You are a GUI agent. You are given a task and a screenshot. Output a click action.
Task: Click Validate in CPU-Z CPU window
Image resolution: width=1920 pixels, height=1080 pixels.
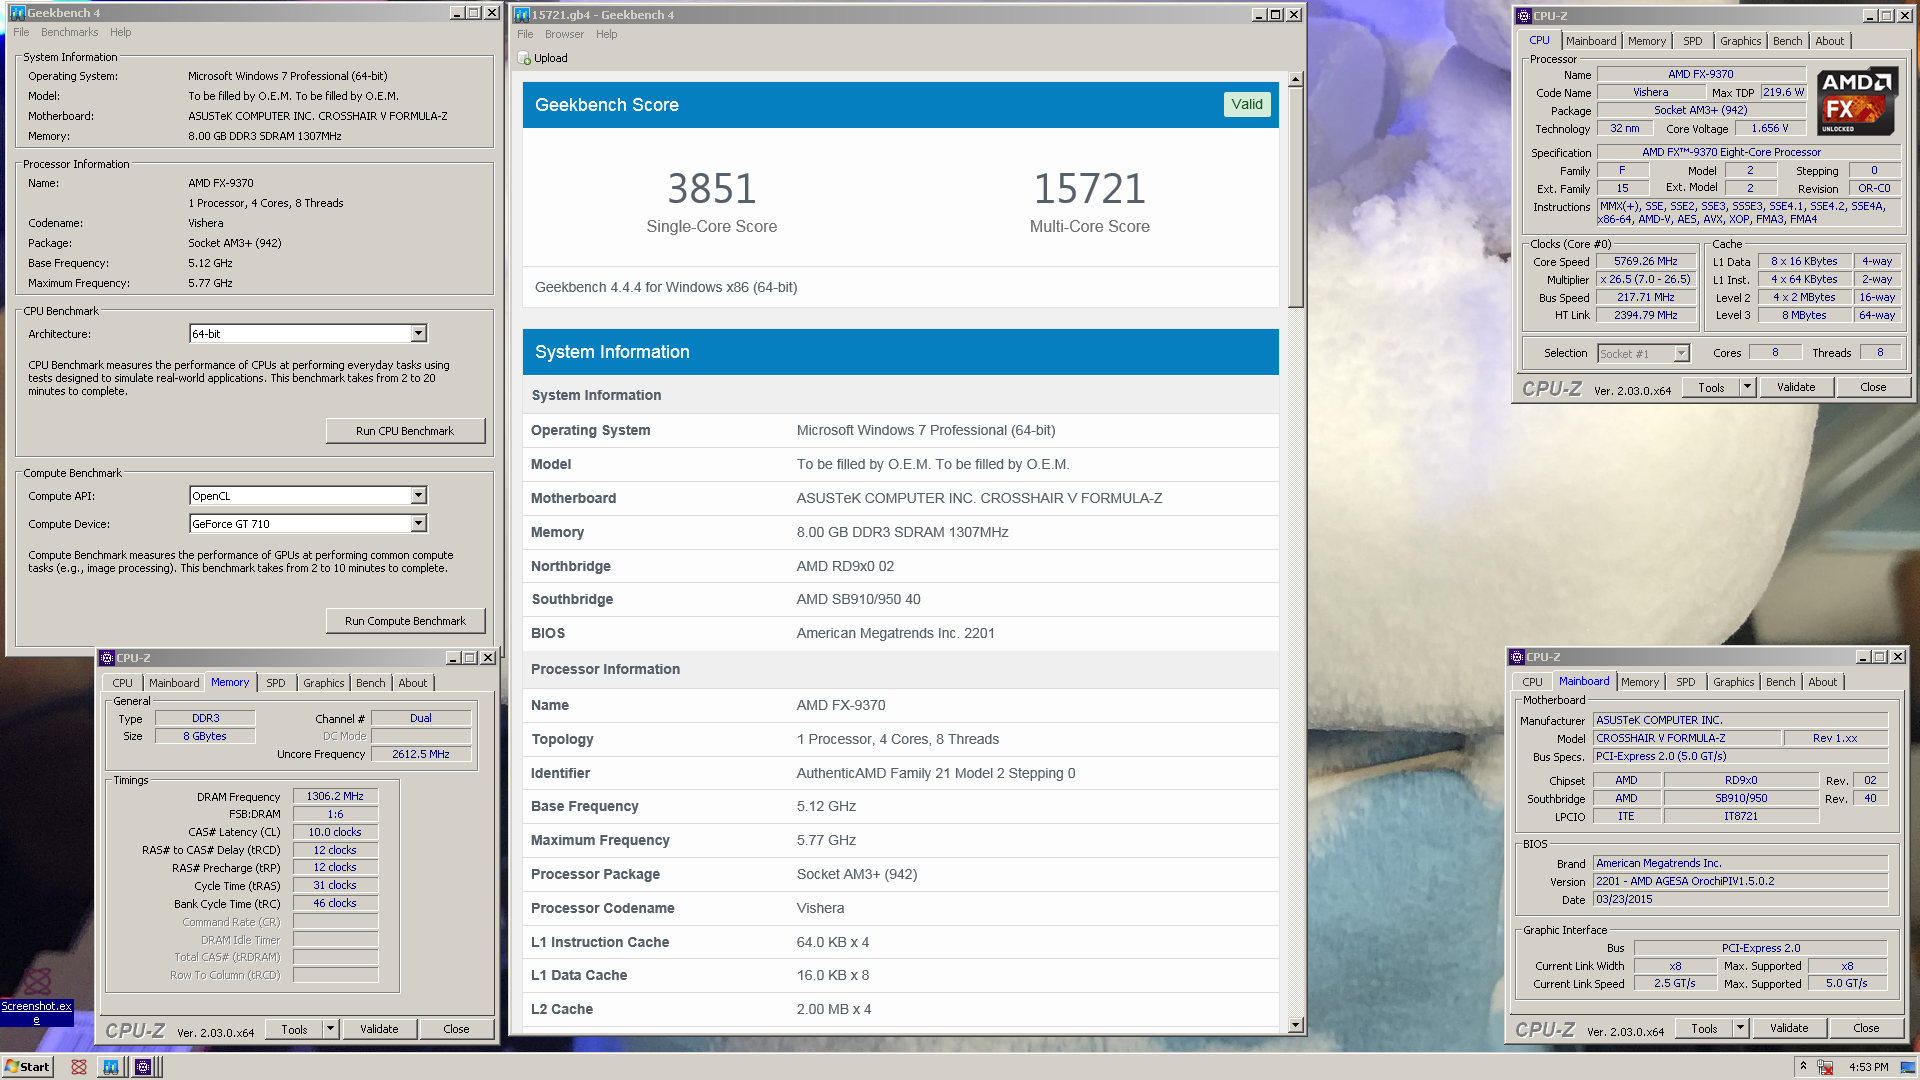(1795, 387)
